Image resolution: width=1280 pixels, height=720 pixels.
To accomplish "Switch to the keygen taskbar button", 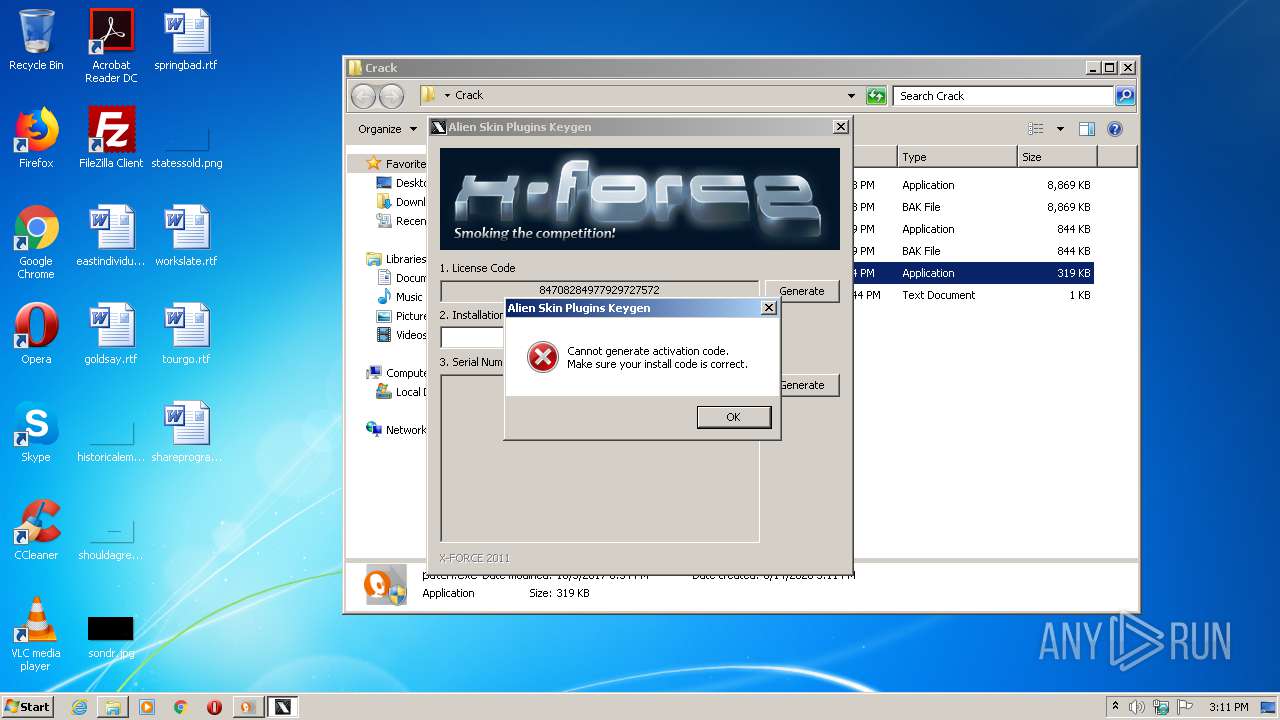I will pyautogui.click(x=282, y=707).
